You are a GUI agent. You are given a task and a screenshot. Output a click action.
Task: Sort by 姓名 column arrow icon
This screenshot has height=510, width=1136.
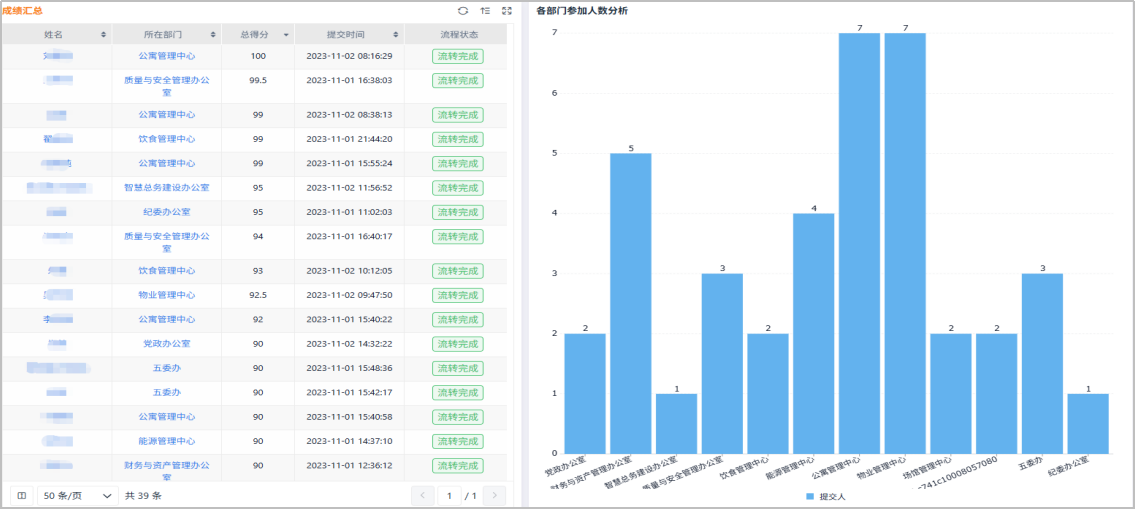(103, 34)
